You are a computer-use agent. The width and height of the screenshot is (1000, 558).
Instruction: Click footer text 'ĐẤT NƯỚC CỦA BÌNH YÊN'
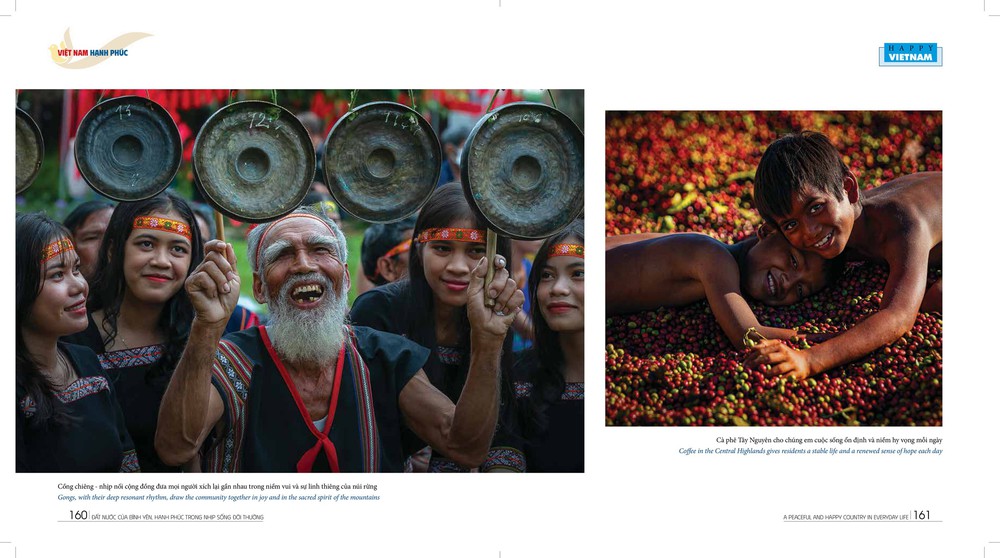point(177,517)
